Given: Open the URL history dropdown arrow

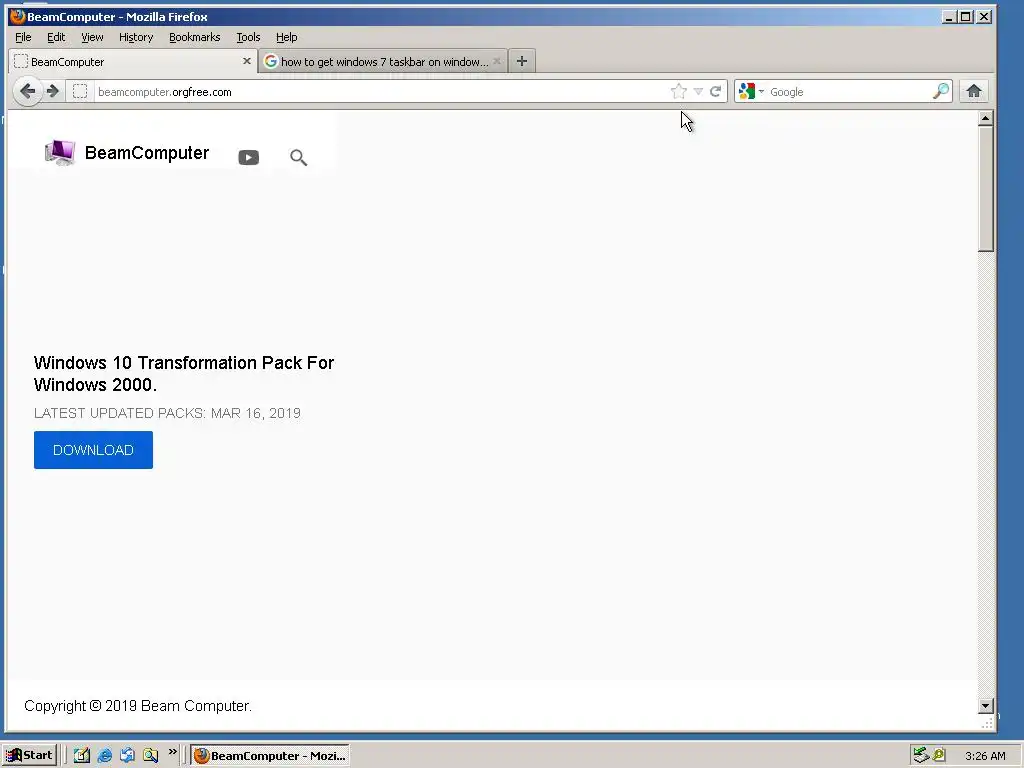Looking at the screenshot, I should tap(698, 91).
